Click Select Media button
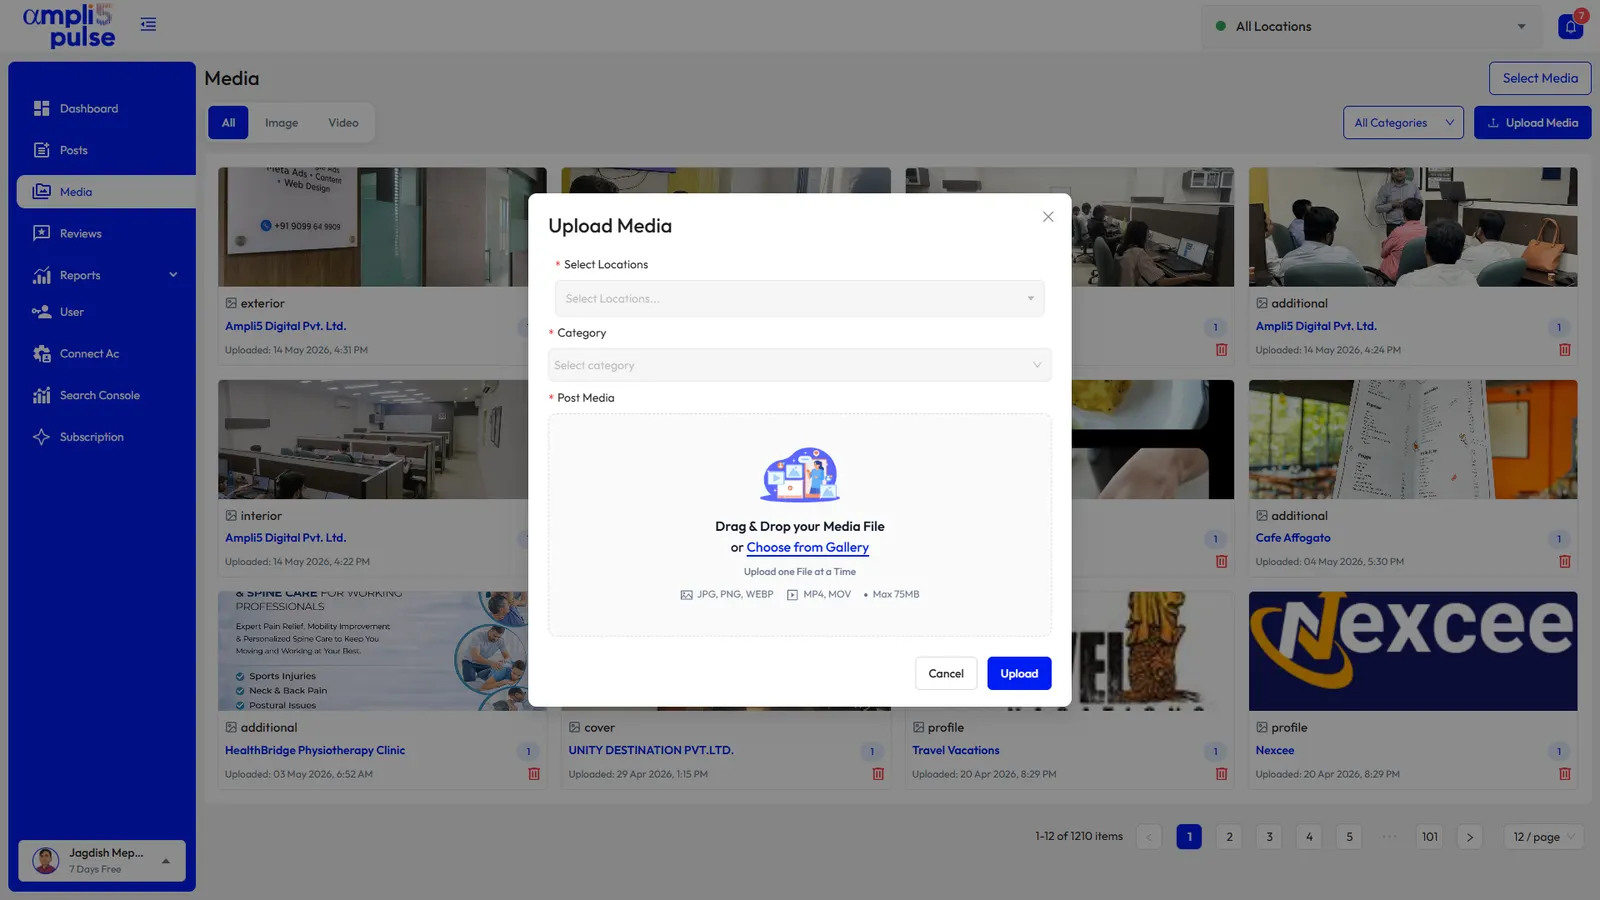This screenshot has width=1600, height=900. (1540, 78)
